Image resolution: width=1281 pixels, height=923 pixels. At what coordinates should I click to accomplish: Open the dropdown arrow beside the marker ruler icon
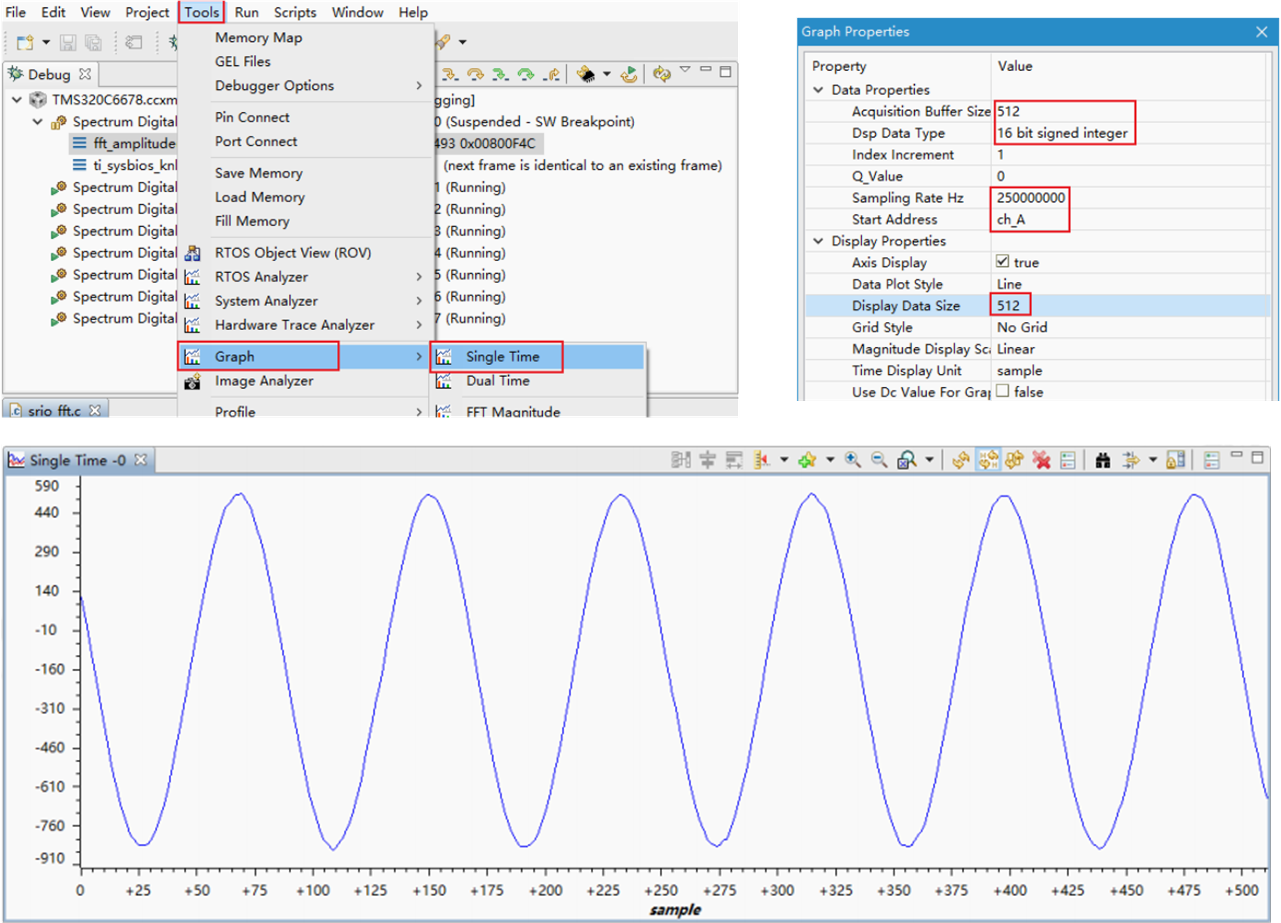[784, 460]
